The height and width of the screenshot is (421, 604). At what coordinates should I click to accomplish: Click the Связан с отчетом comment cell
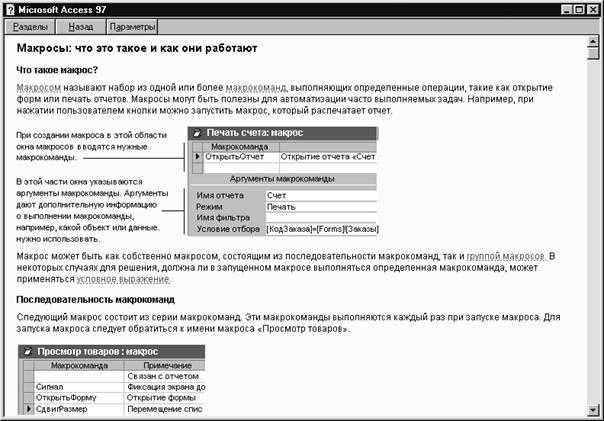[165, 376]
